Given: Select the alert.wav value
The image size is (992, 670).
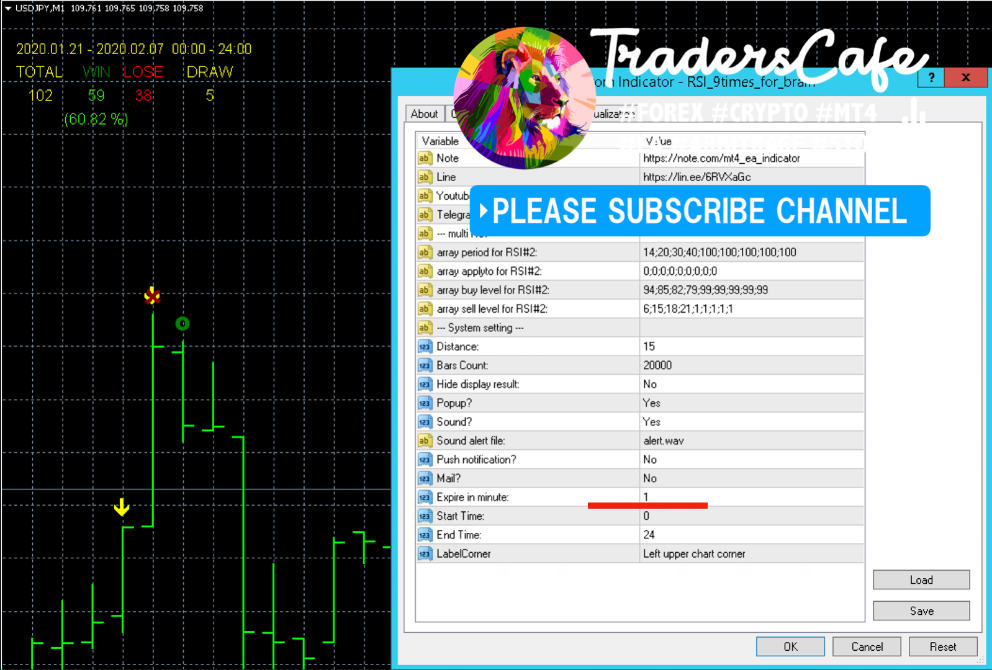Looking at the screenshot, I should pyautogui.click(x=664, y=441).
